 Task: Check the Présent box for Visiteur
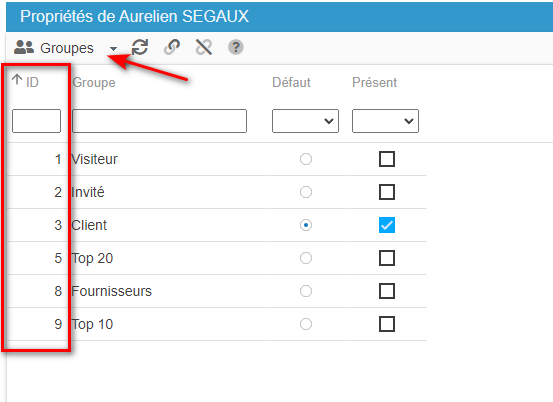click(x=387, y=159)
